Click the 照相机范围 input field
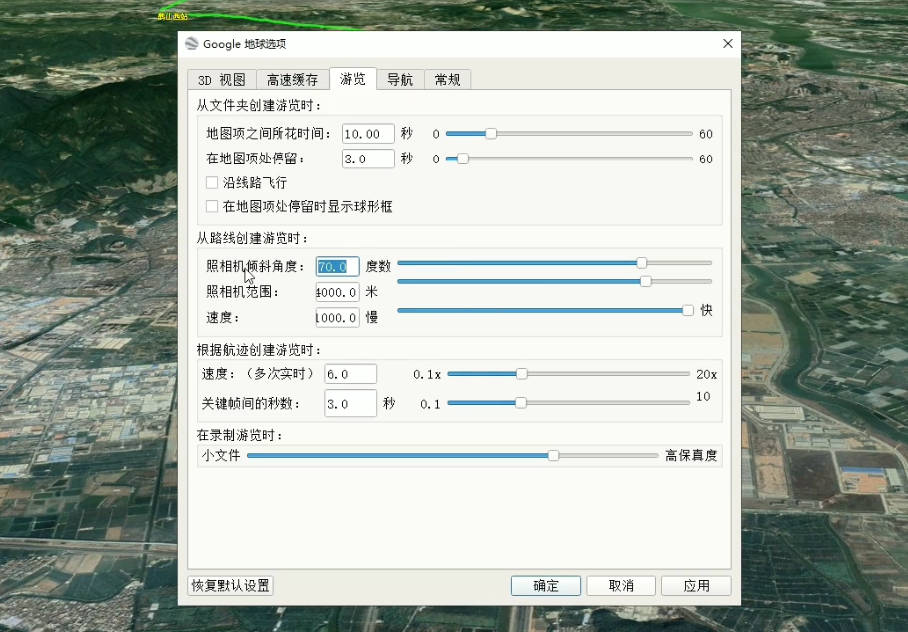908x632 pixels. [x=337, y=292]
